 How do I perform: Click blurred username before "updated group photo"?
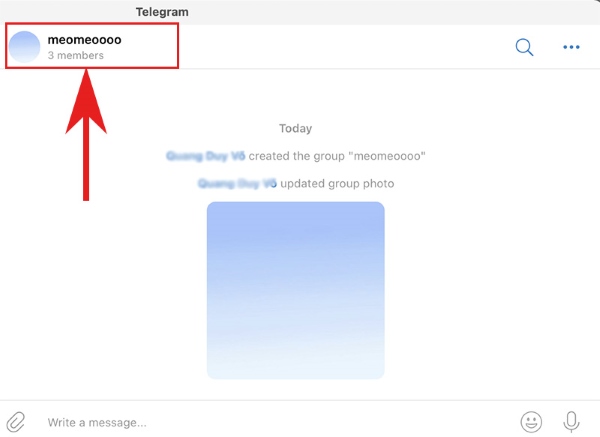(237, 184)
